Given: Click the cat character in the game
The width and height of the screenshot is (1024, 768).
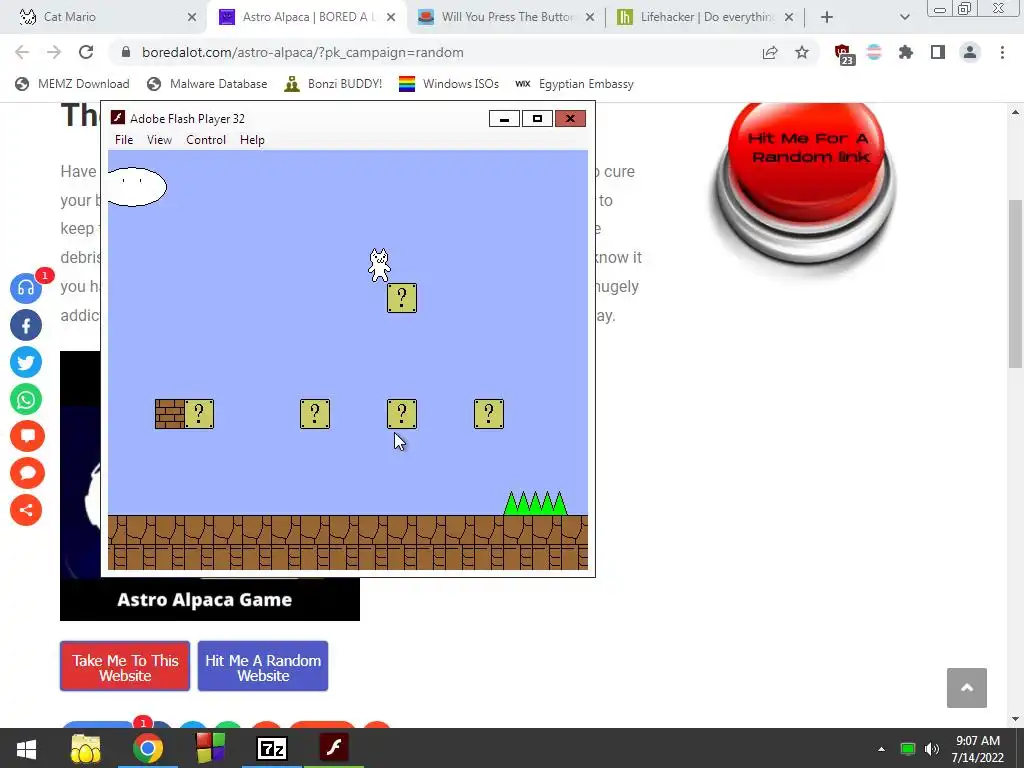Looking at the screenshot, I should click(x=379, y=265).
